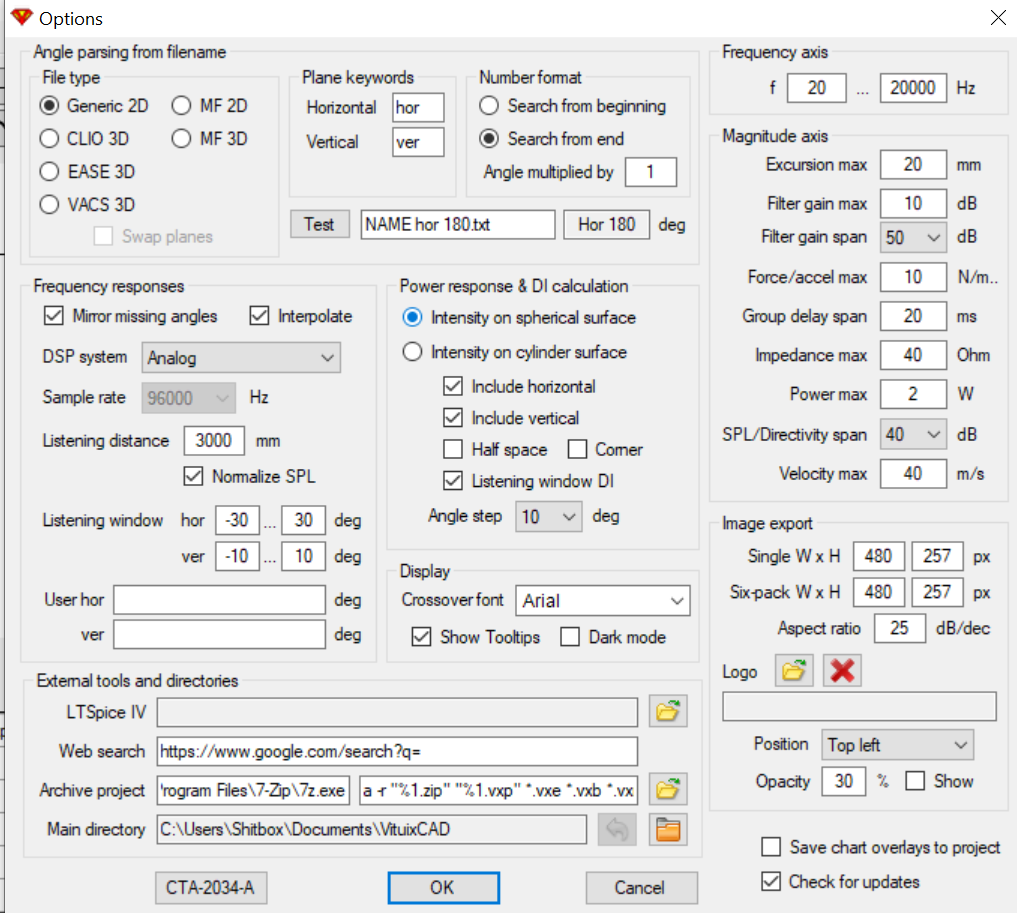Open DSP system Analog dropdown
1017x913 pixels.
[x=241, y=358]
